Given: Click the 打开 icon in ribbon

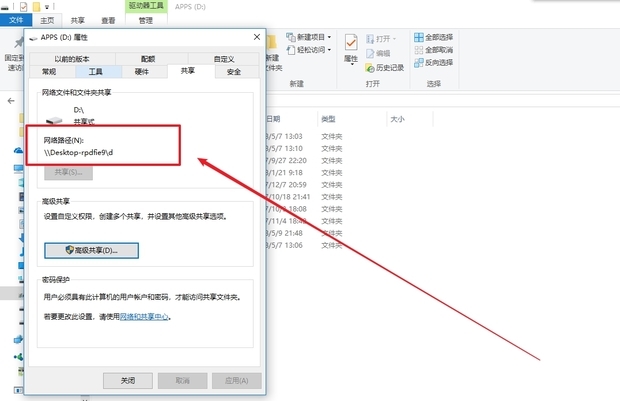Looking at the screenshot, I should 370,39.
